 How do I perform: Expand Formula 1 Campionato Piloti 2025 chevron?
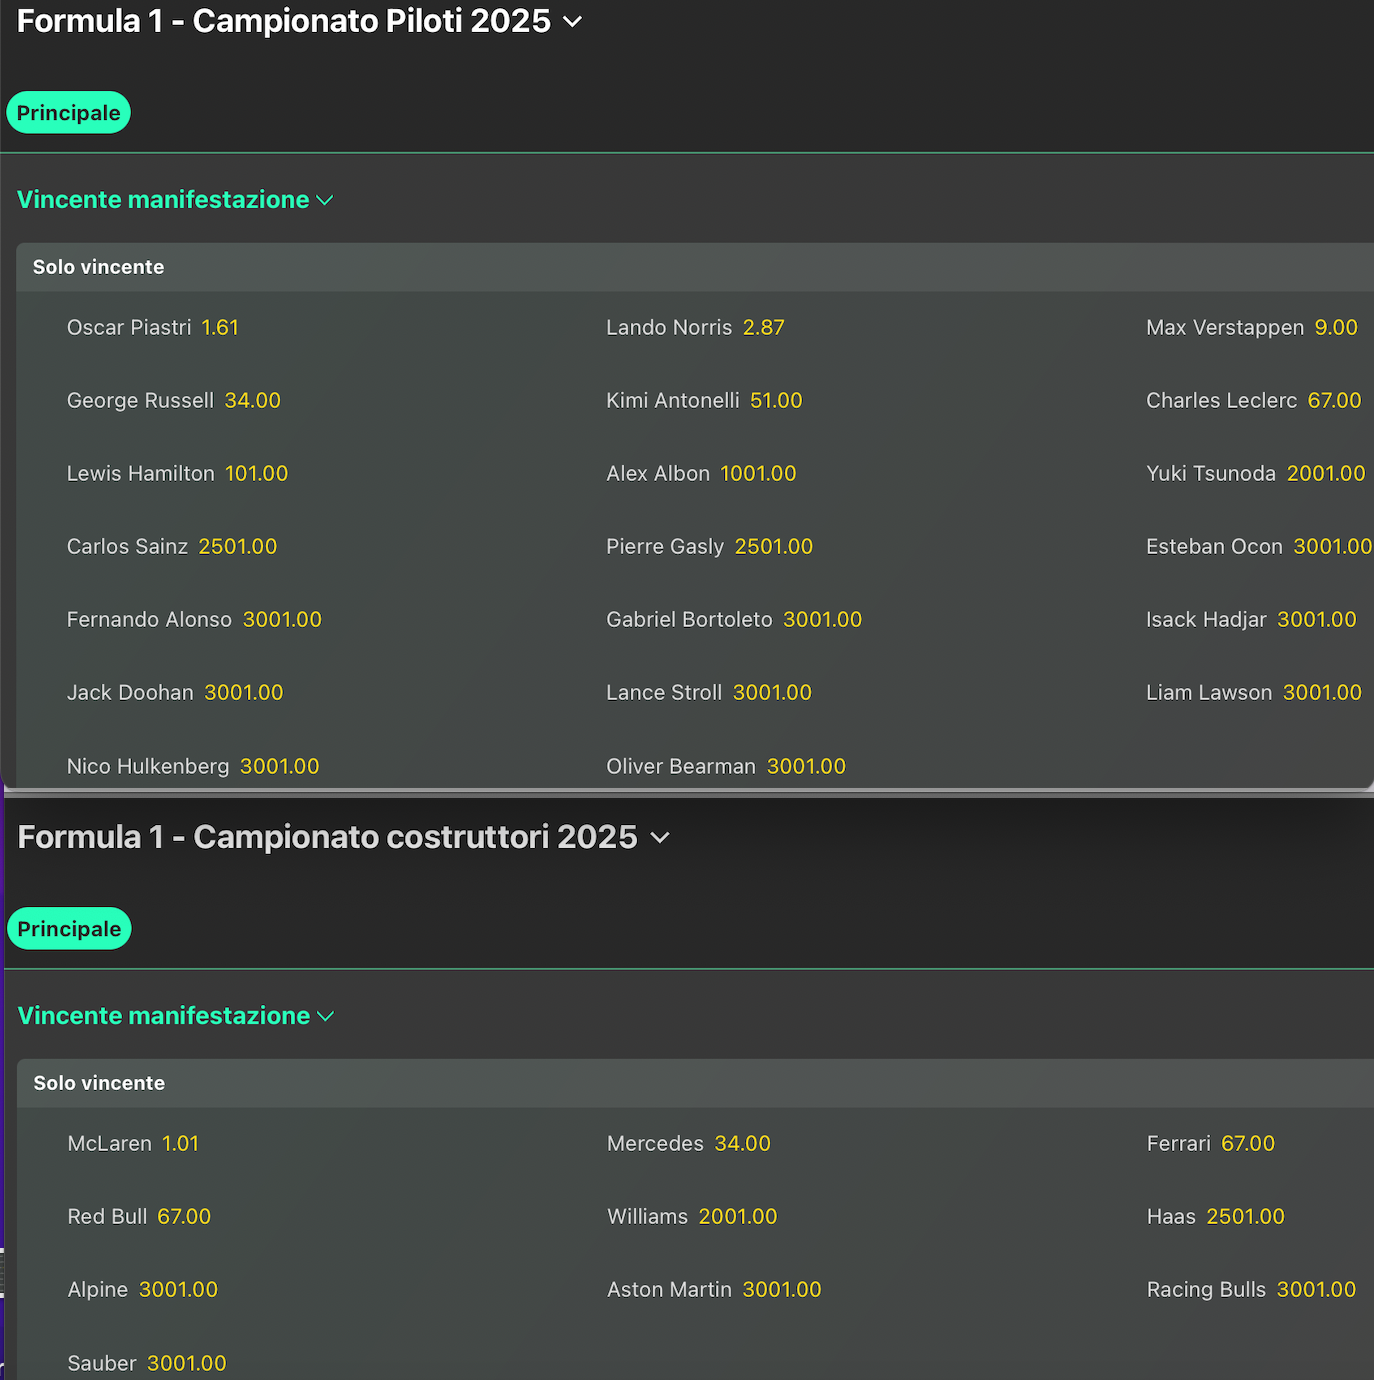point(573,22)
